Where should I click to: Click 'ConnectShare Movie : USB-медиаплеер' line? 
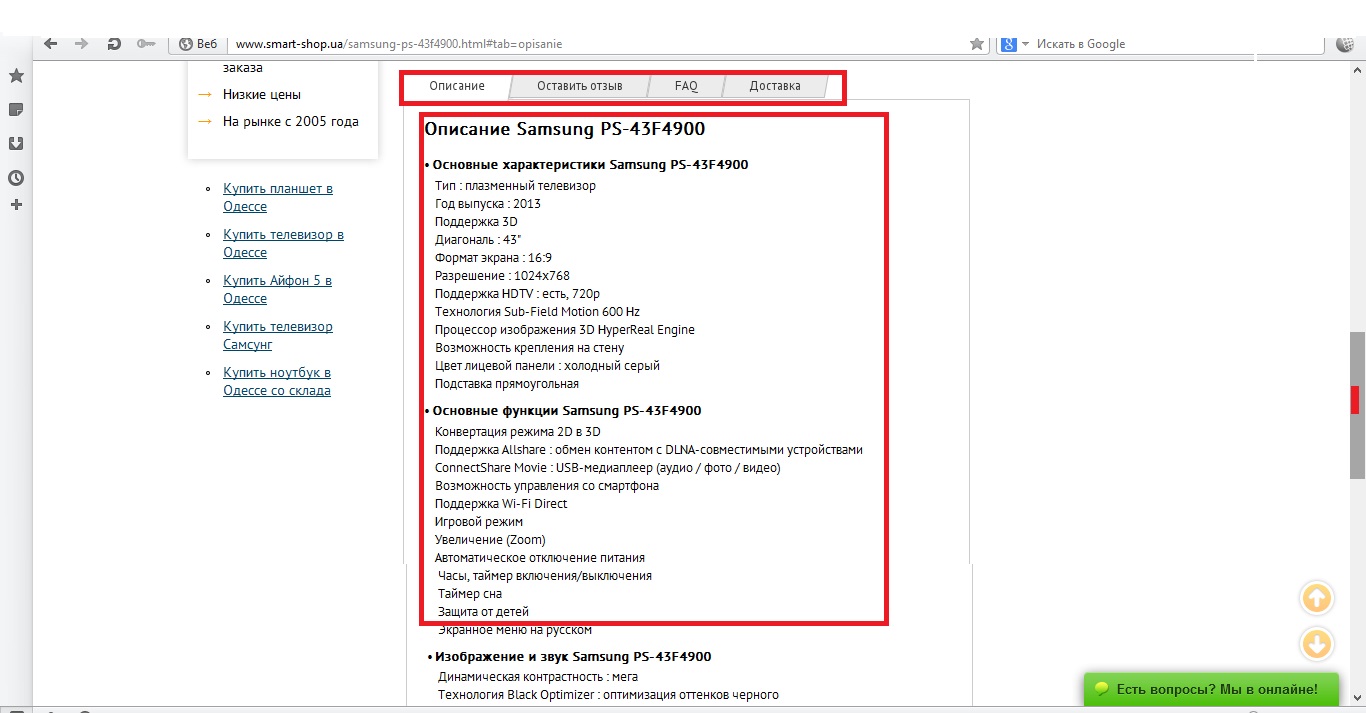pos(608,468)
